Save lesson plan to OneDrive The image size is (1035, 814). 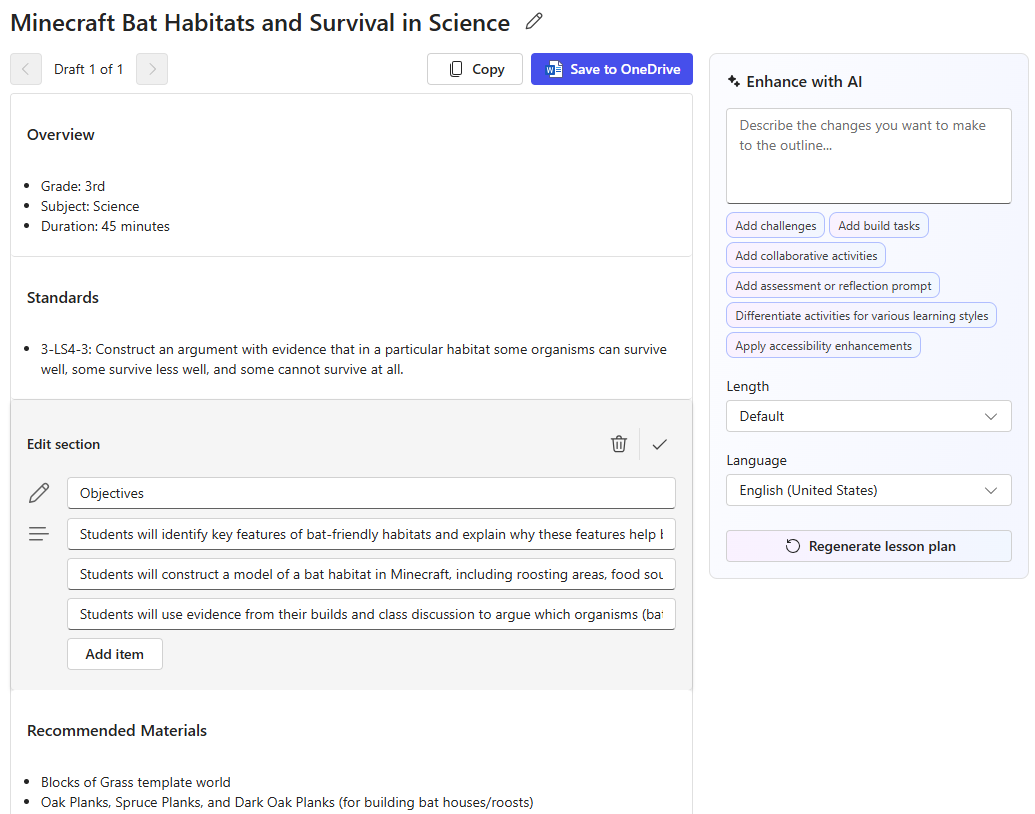pyautogui.click(x=612, y=69)
